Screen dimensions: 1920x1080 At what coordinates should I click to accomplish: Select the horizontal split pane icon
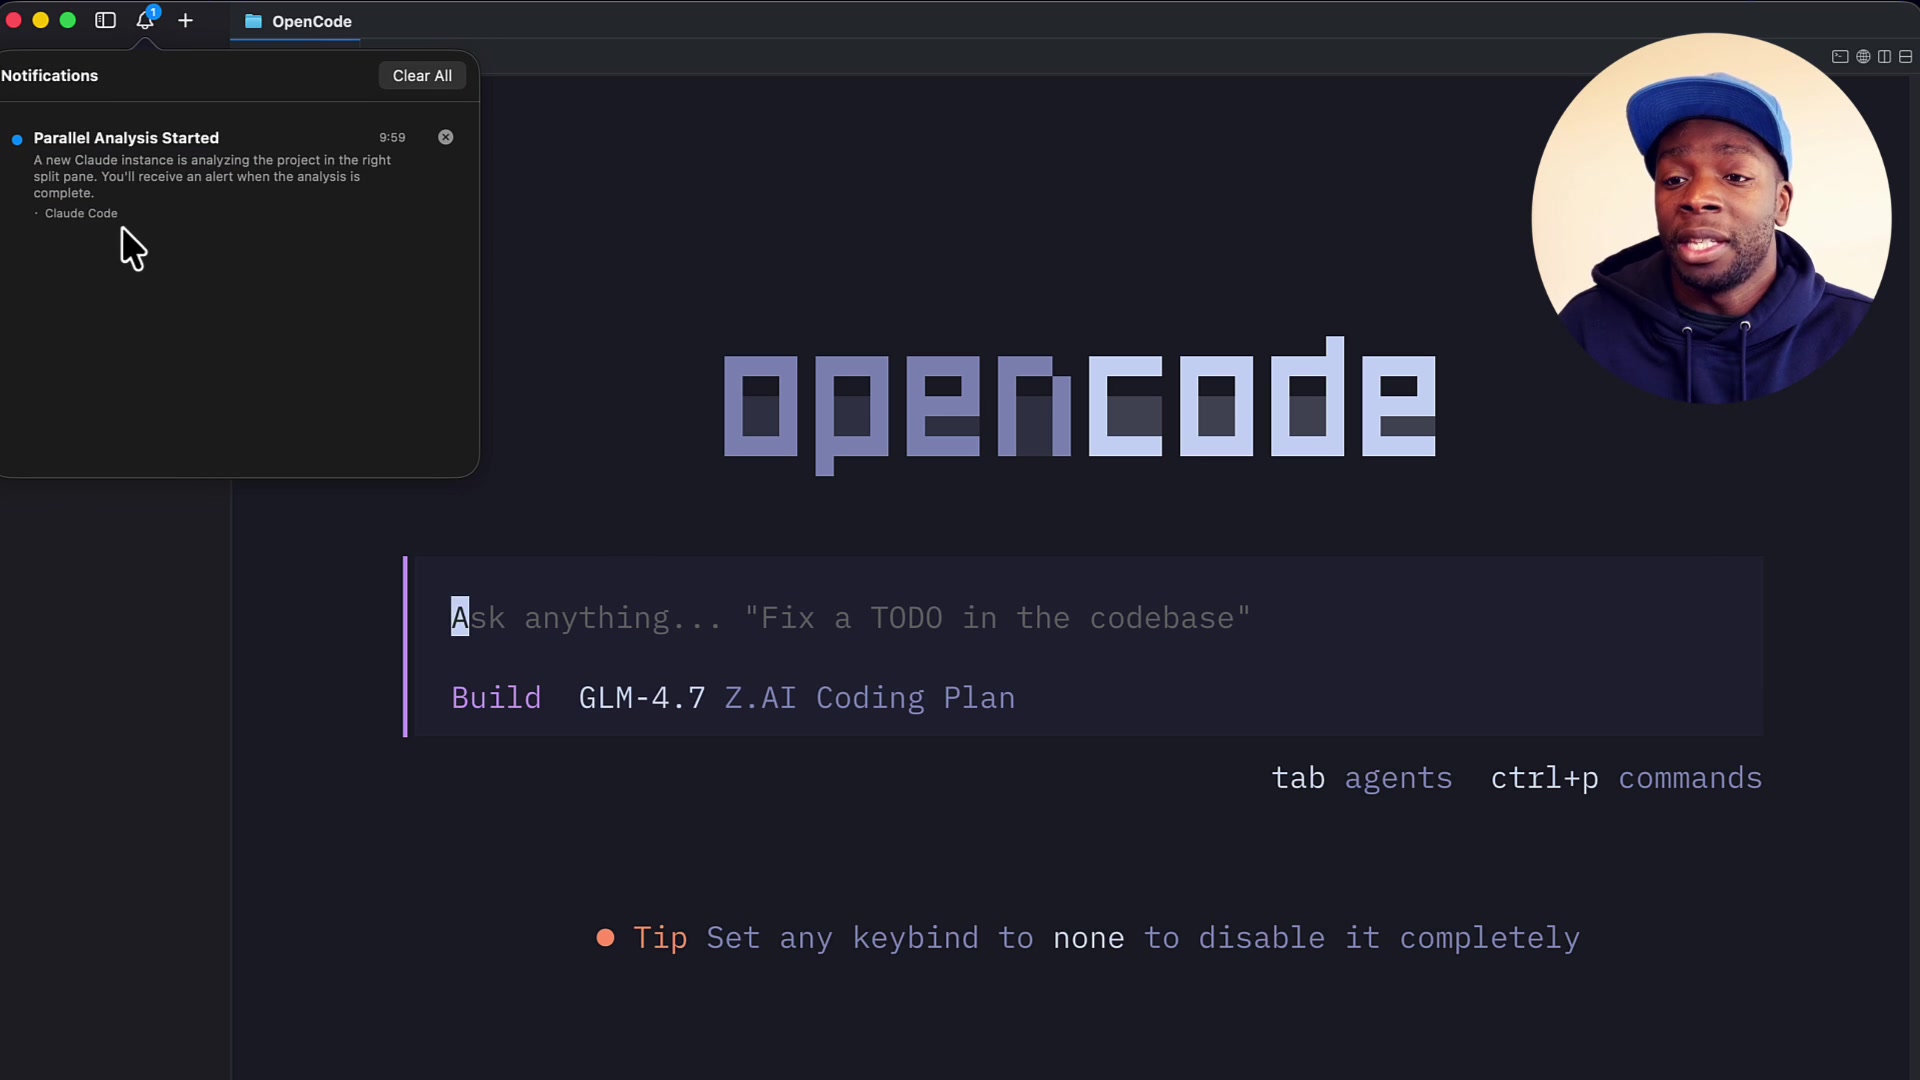[x=1906, y=57]
